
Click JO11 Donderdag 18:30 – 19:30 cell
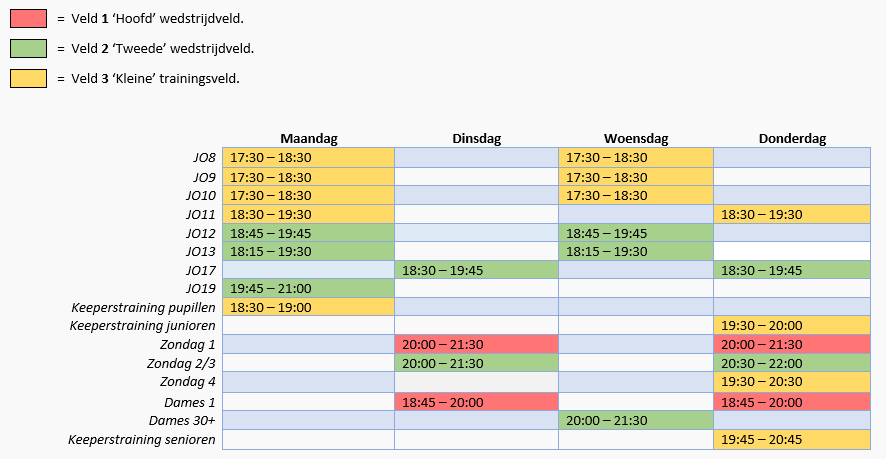click(x=792, y=214)
